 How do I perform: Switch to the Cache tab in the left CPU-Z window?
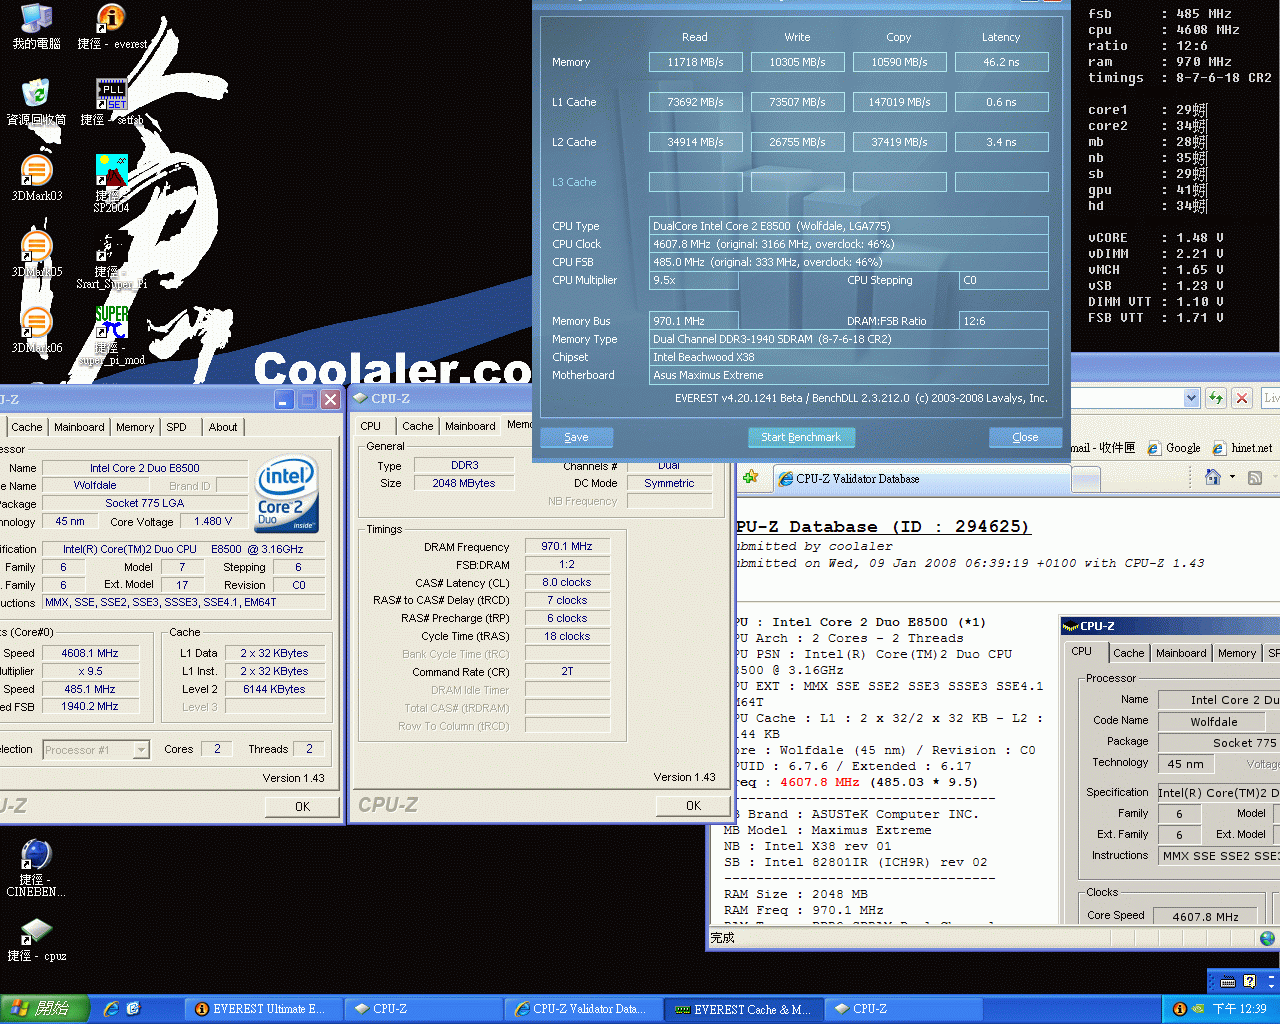click(x=27, y=427)
